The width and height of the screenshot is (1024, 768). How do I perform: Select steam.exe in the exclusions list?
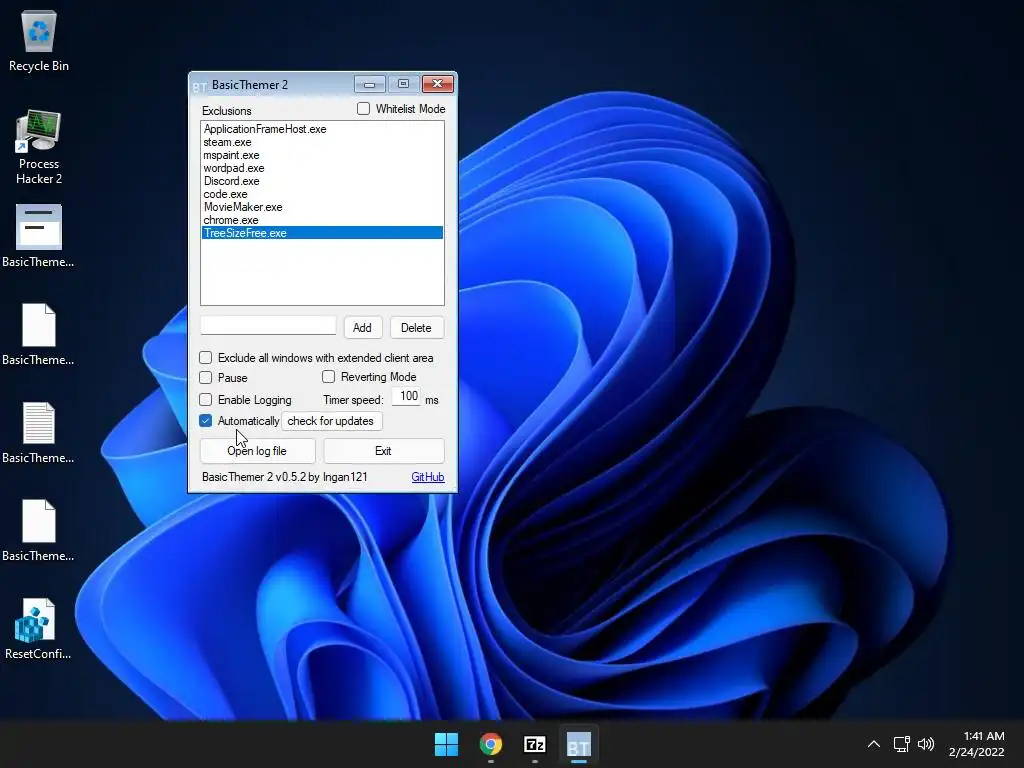(x=322, y=142)
